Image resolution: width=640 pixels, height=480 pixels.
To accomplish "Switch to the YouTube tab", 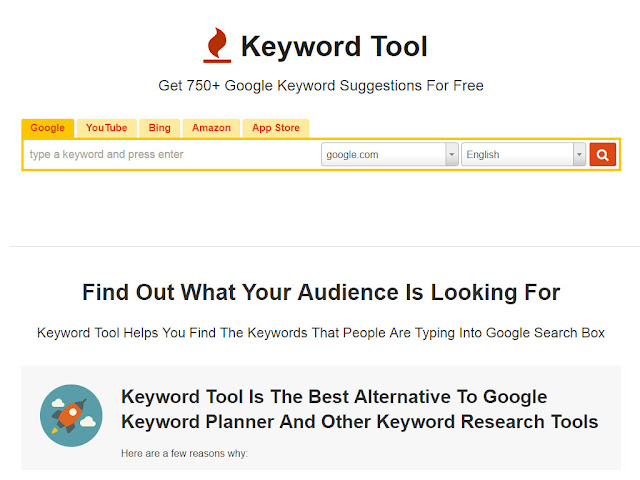I will [106, 128].
